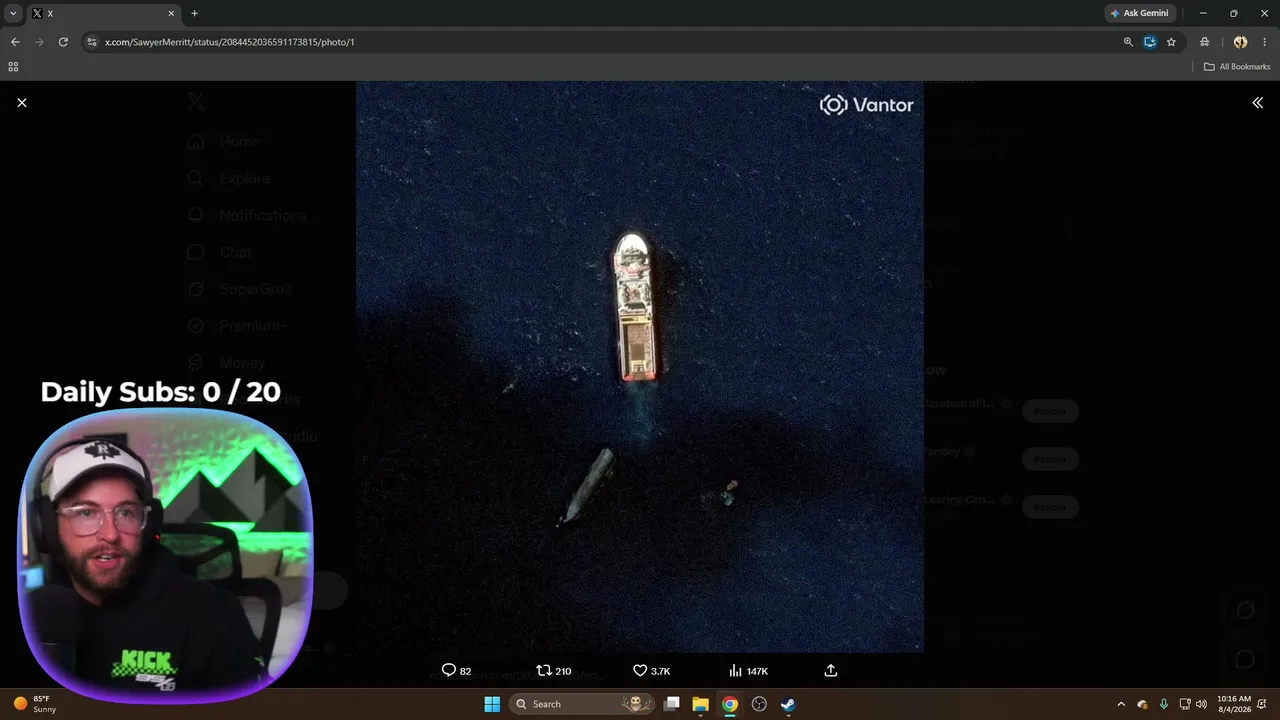Image resolution: width=1280 pixels, height=720 pixels.
Task: Show hidden system tray icons
Action: [1121, 704]
